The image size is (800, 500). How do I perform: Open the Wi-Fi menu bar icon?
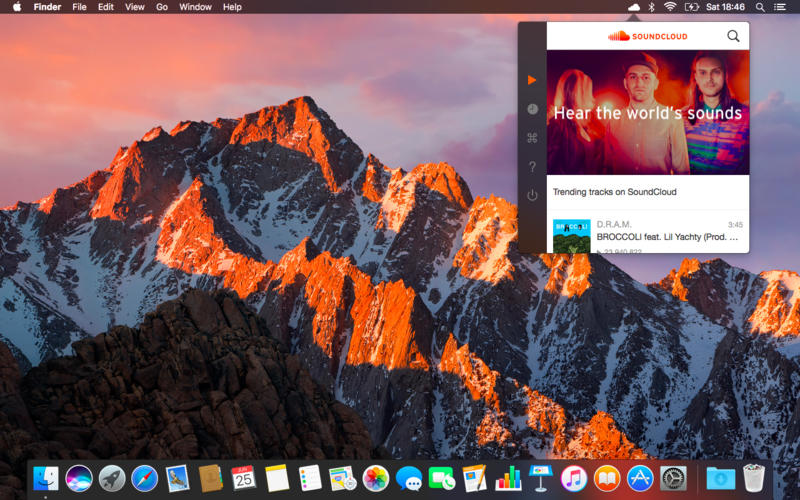pyautogui.click(x=670, y=7)
